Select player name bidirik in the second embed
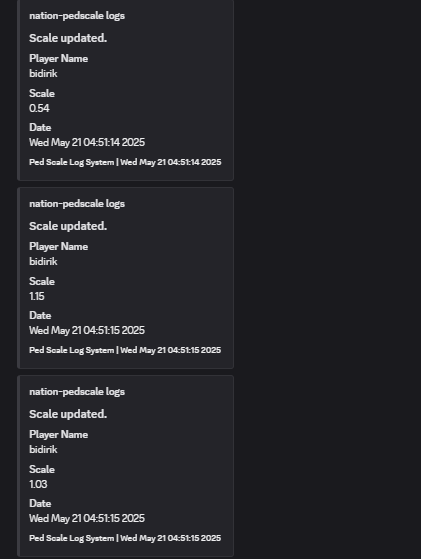421x559 pixels. 43,261
